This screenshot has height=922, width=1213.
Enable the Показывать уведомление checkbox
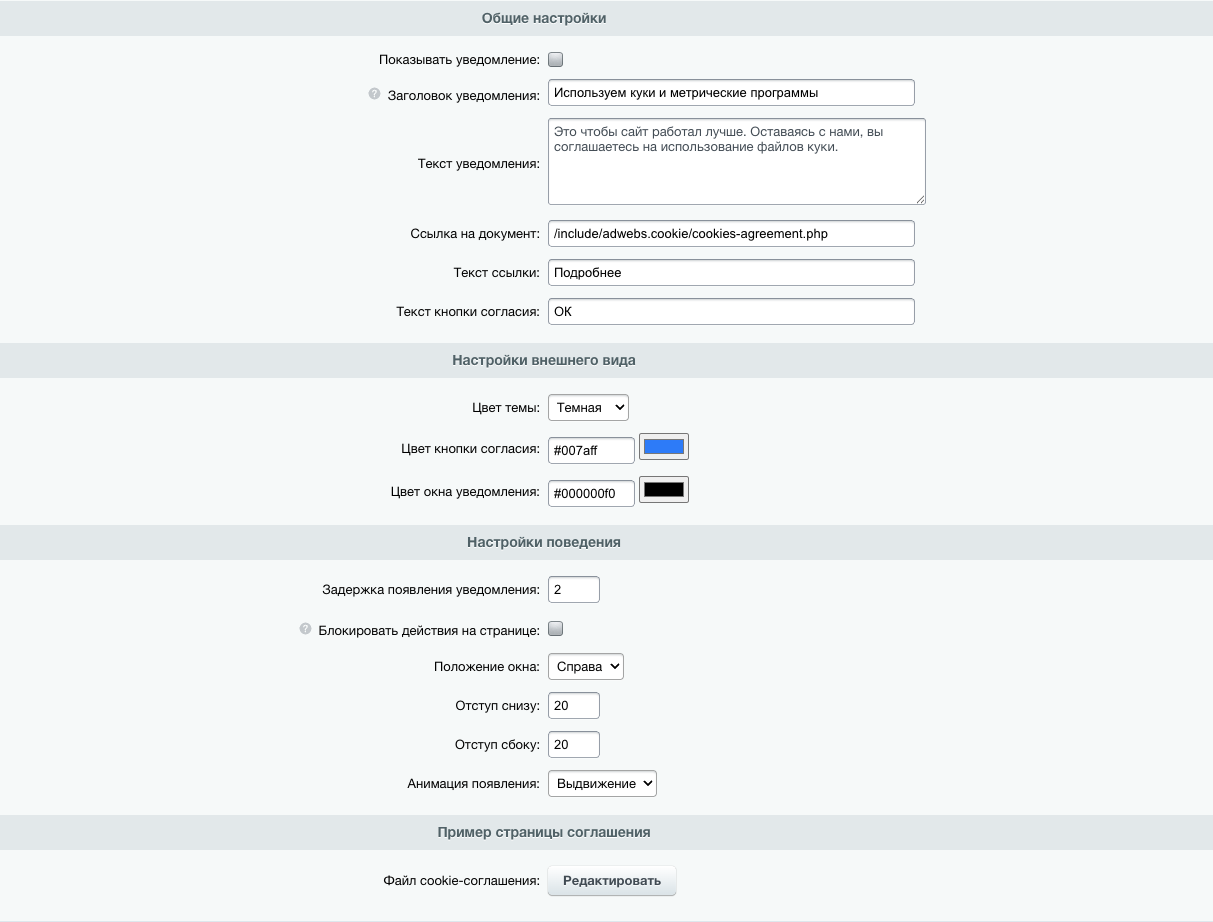coord(556,59)
